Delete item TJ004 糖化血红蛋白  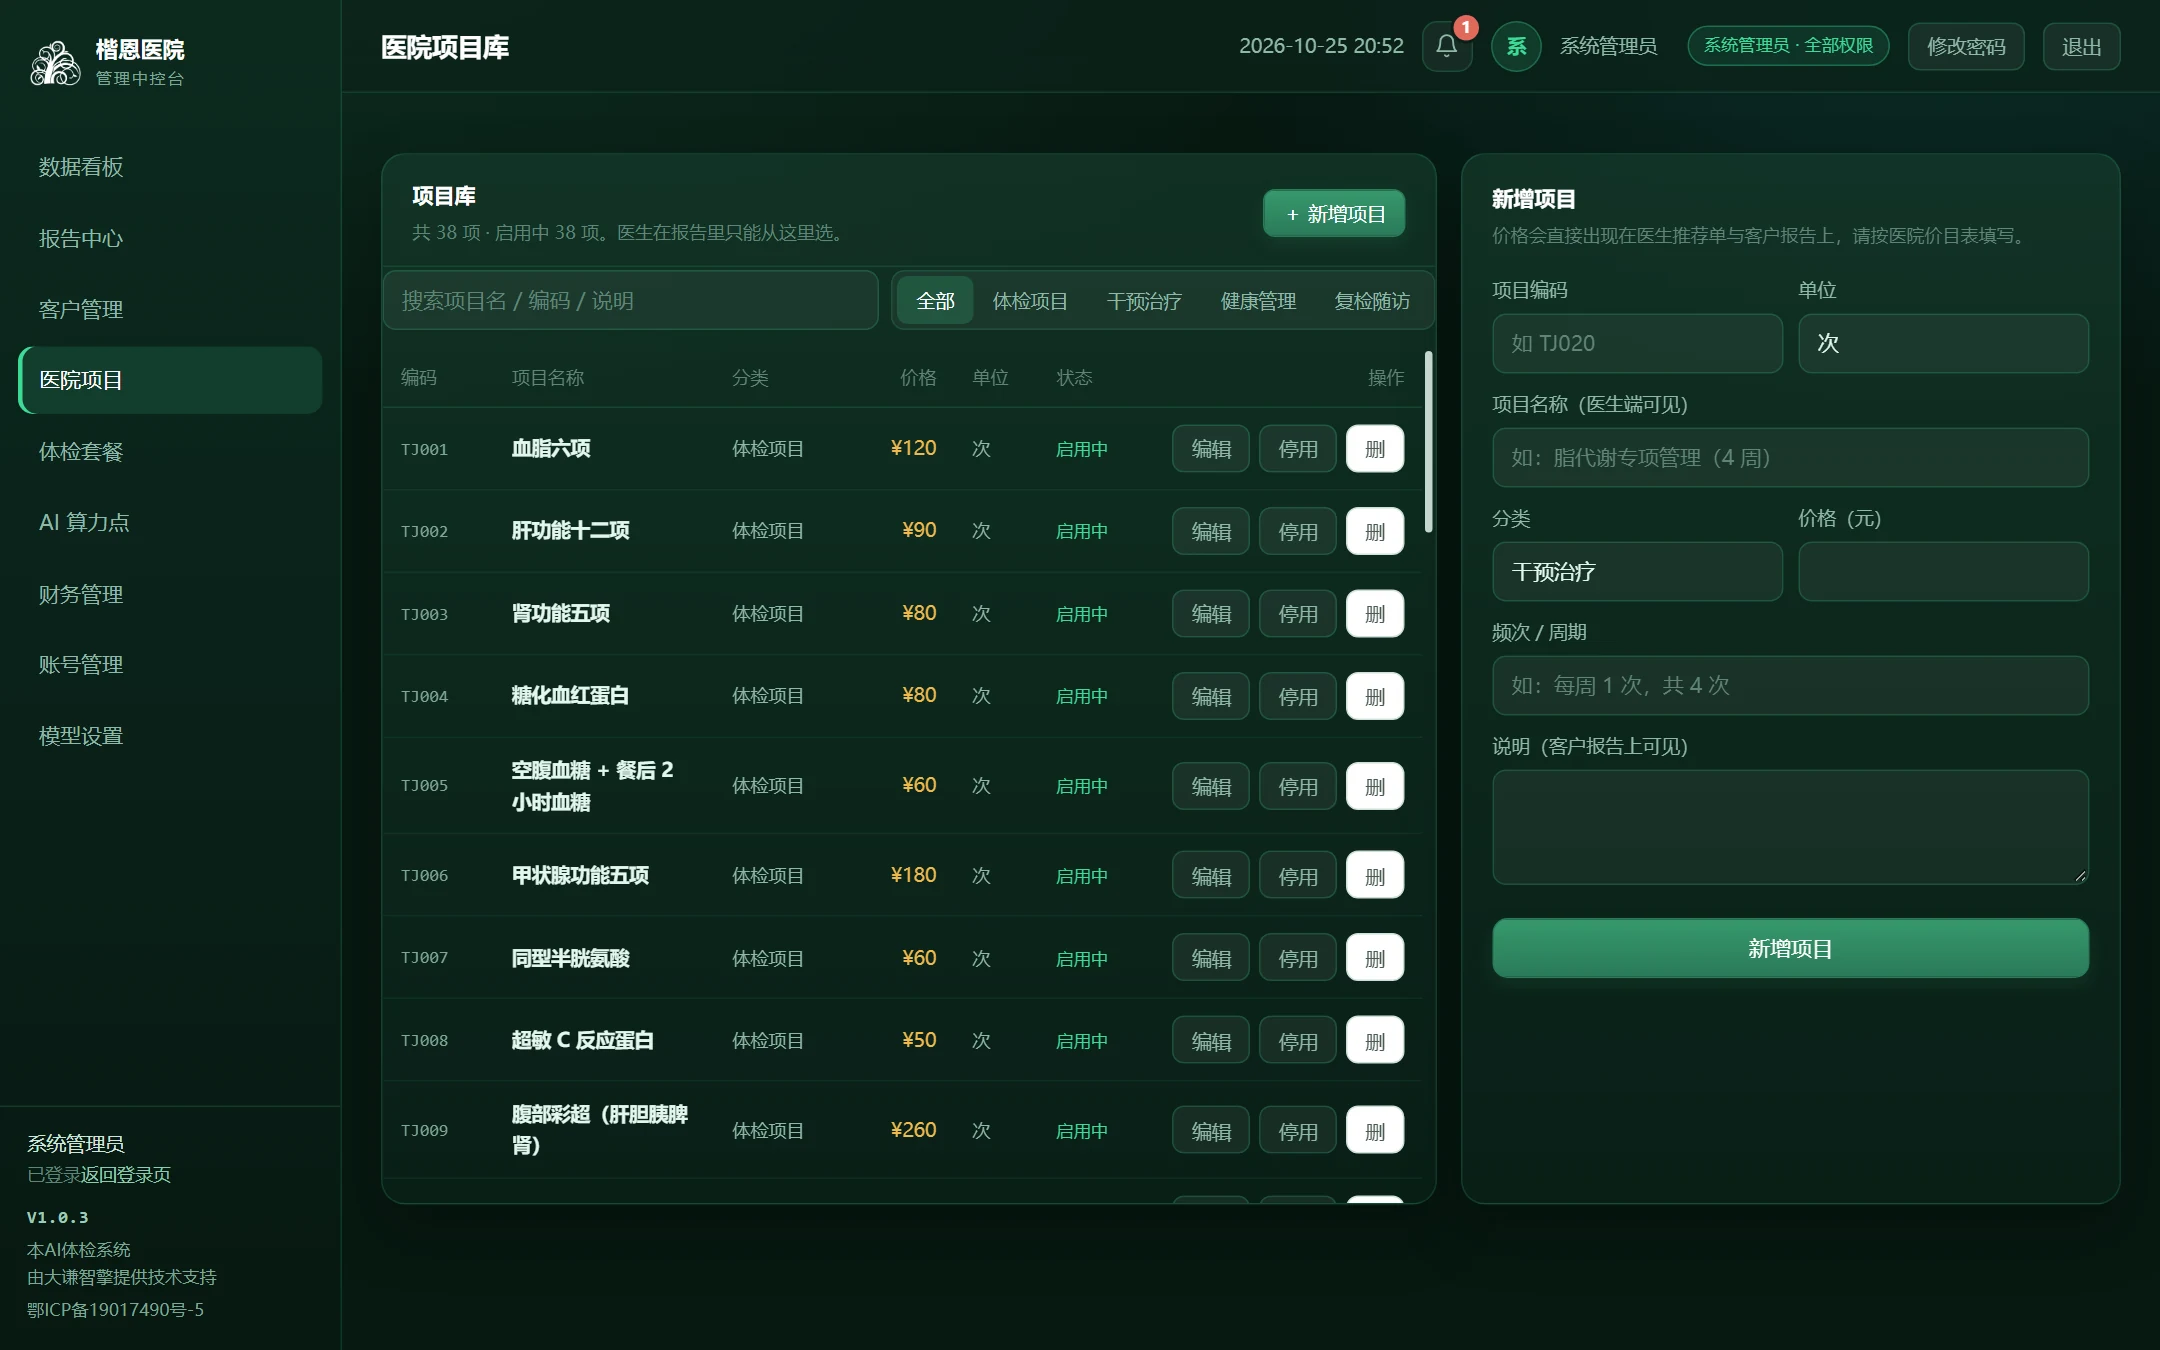1374,696
